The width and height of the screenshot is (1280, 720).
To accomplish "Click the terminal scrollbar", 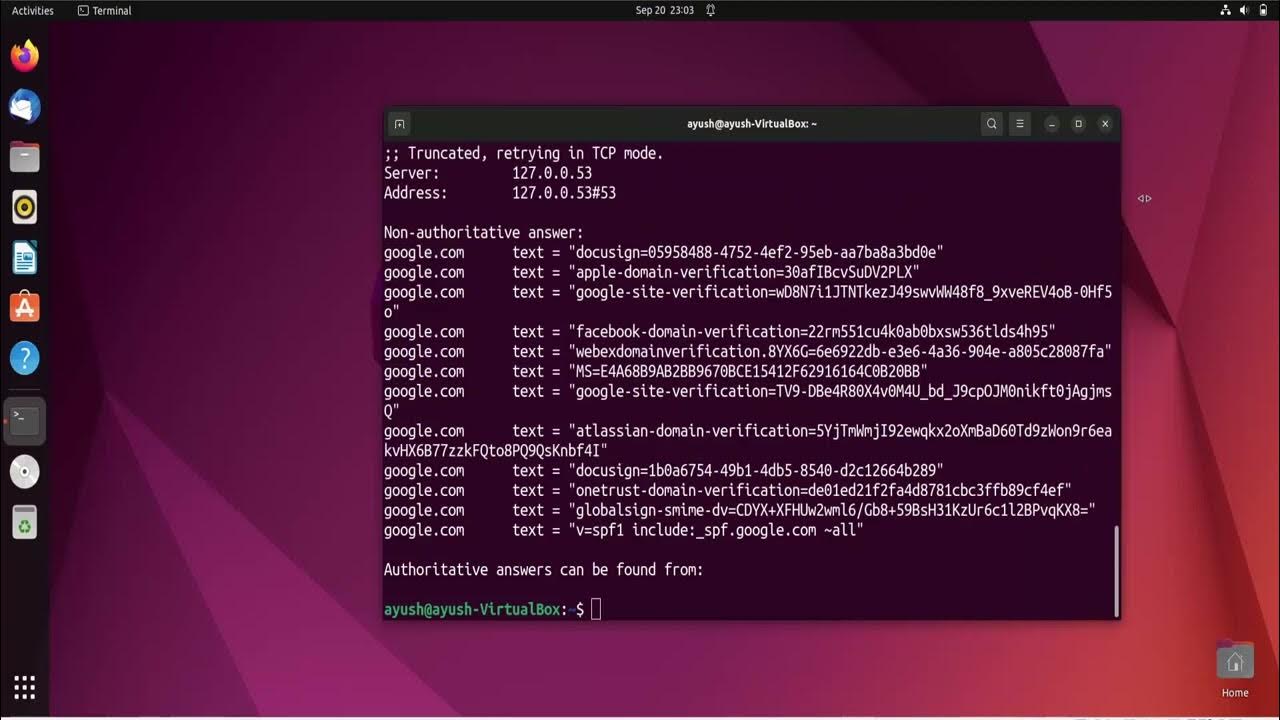I will click(1116, 571).
